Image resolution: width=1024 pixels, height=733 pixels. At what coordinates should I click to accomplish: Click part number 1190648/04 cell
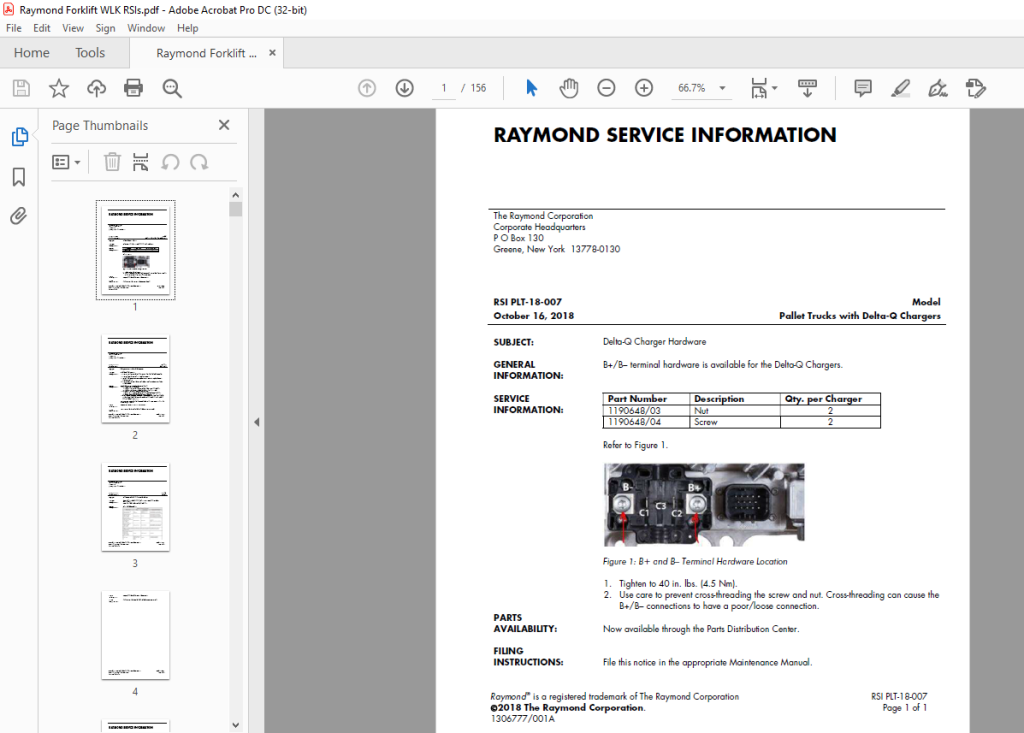point(646,422)
